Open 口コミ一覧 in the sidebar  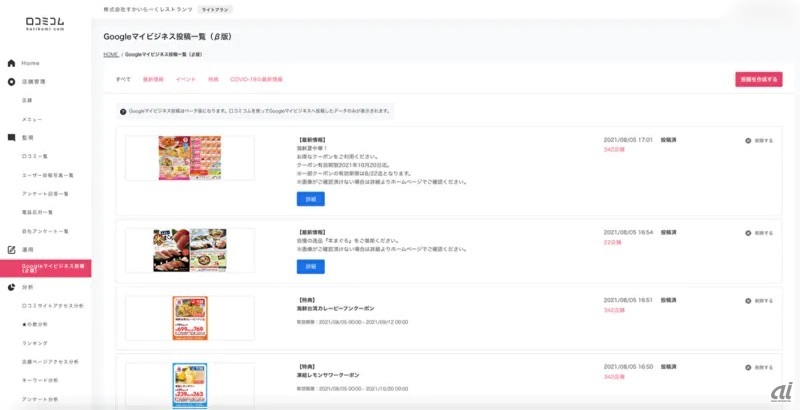tap(35, 156)
